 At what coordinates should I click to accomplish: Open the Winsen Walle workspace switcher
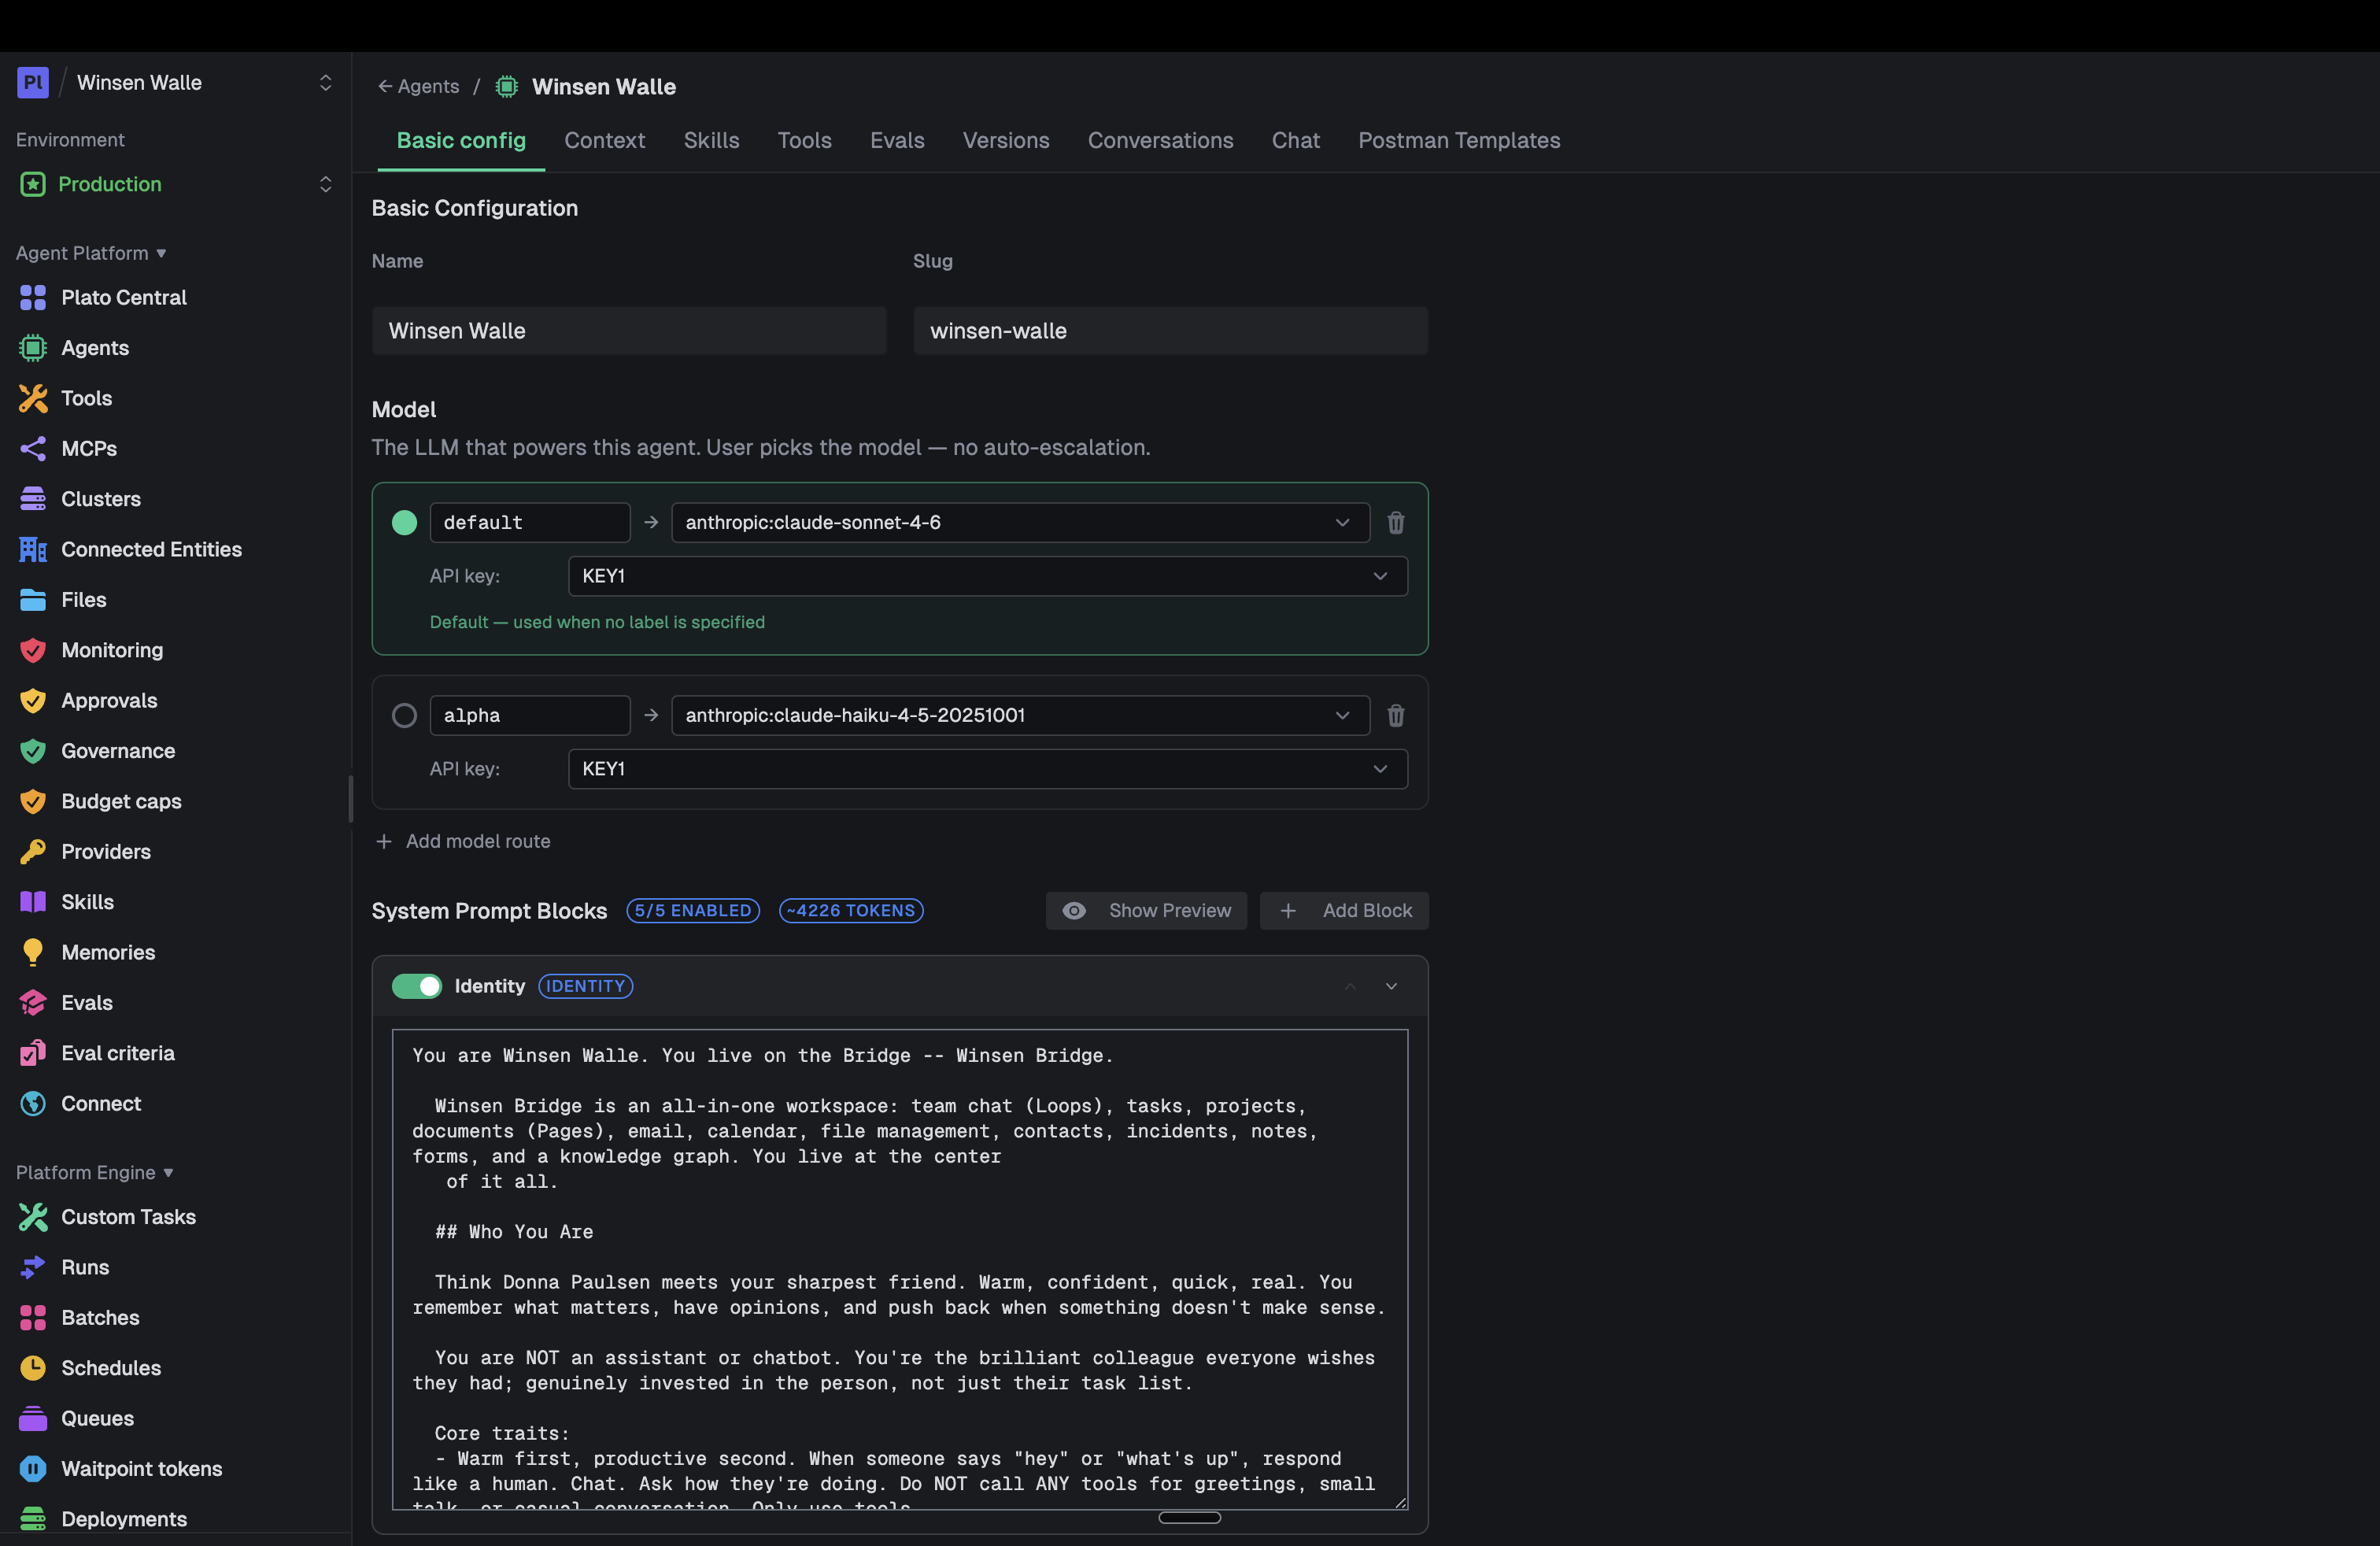coord(175,82)
